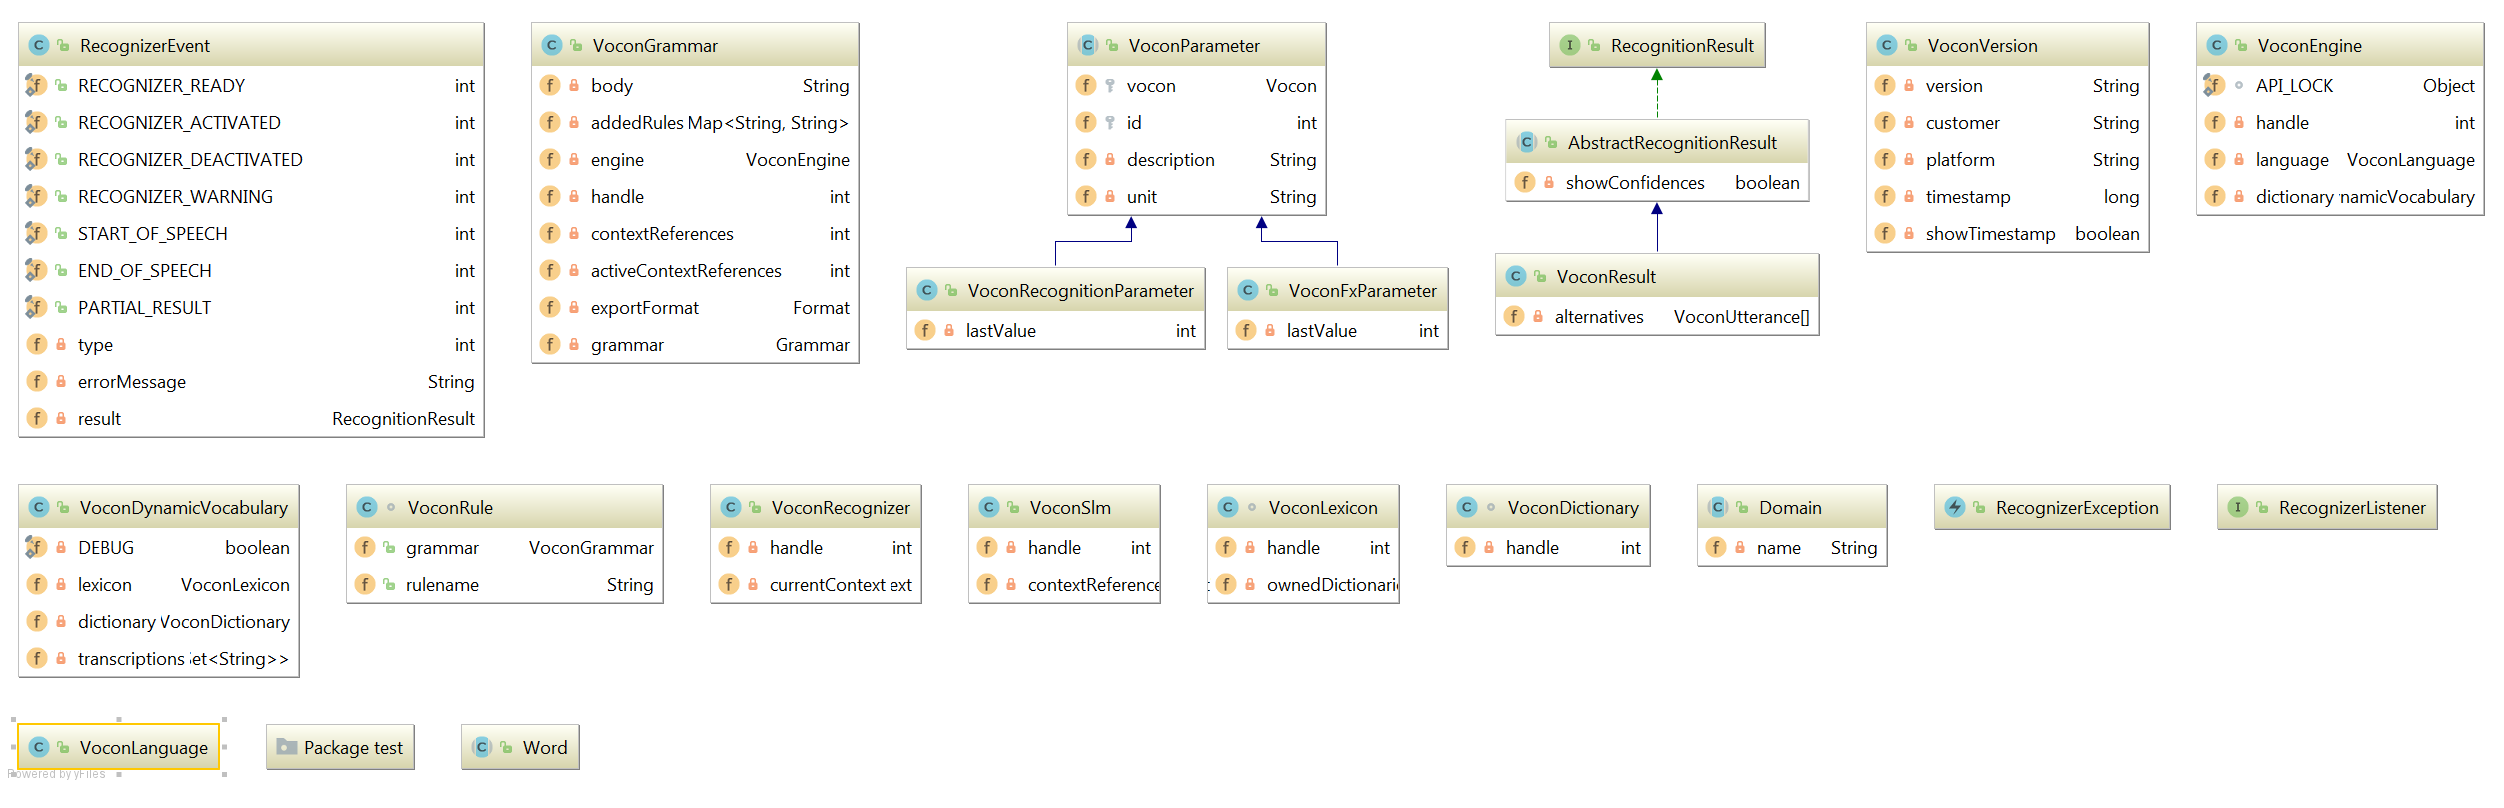Screen dimensions: 2504x808
Task: Click the interface icon of RecognitionResult
Action: click(x=1570, y=45)
